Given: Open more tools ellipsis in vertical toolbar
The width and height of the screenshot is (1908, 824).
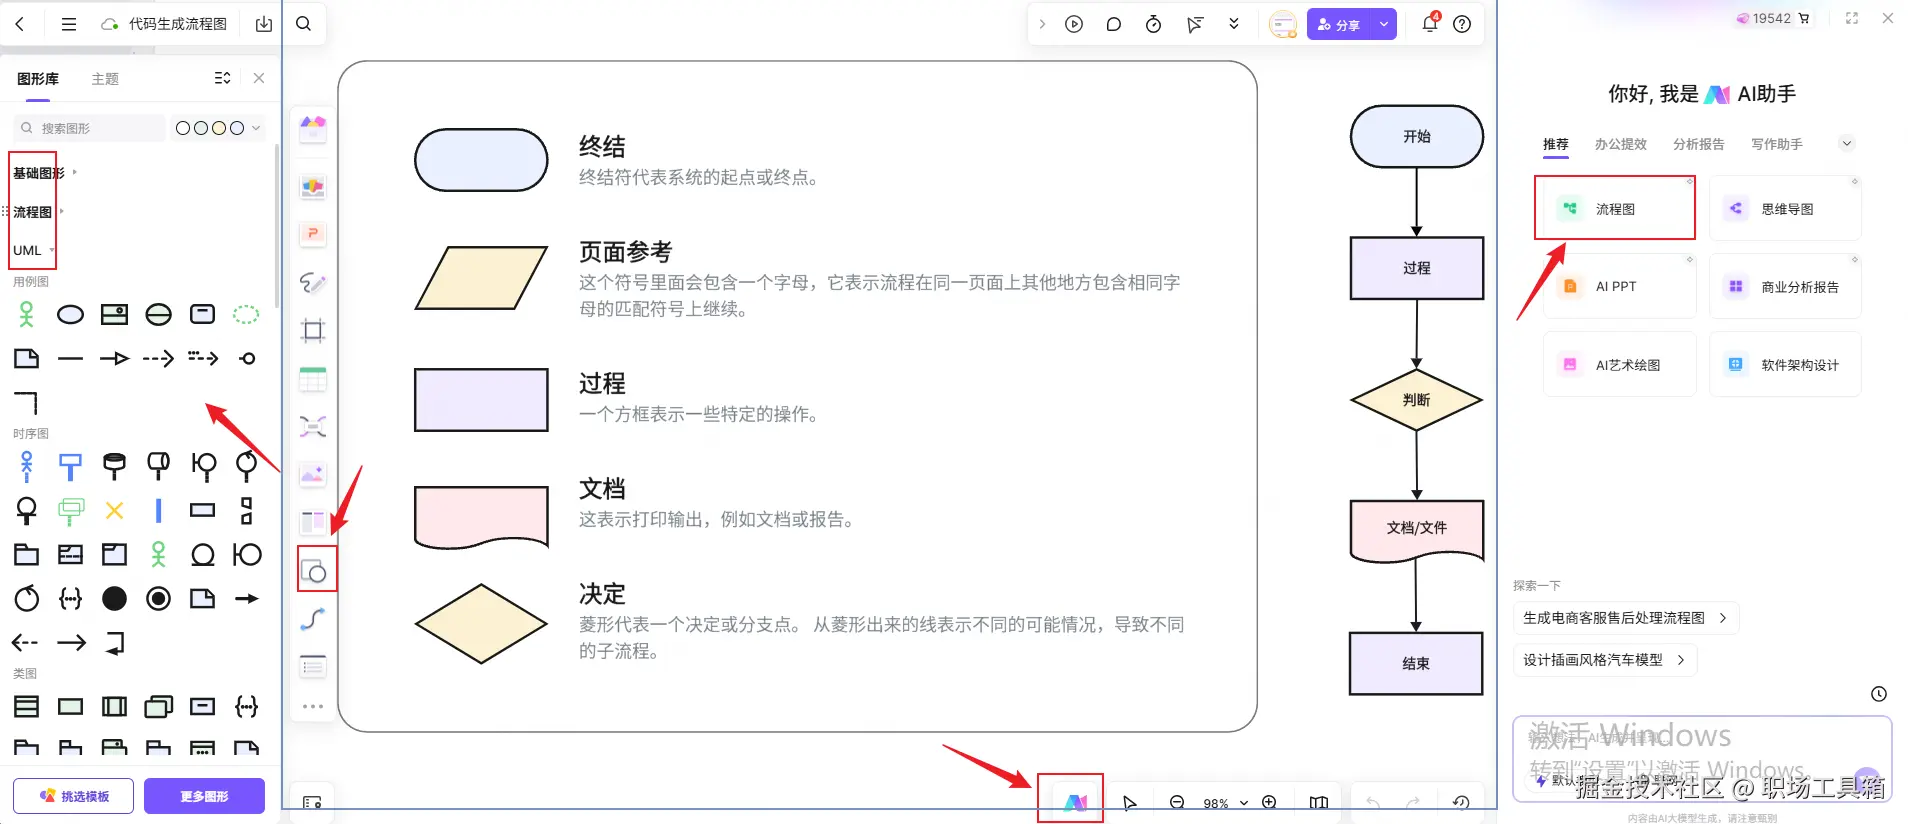Looking at the screenshot, I should click(x=313, y=706).
